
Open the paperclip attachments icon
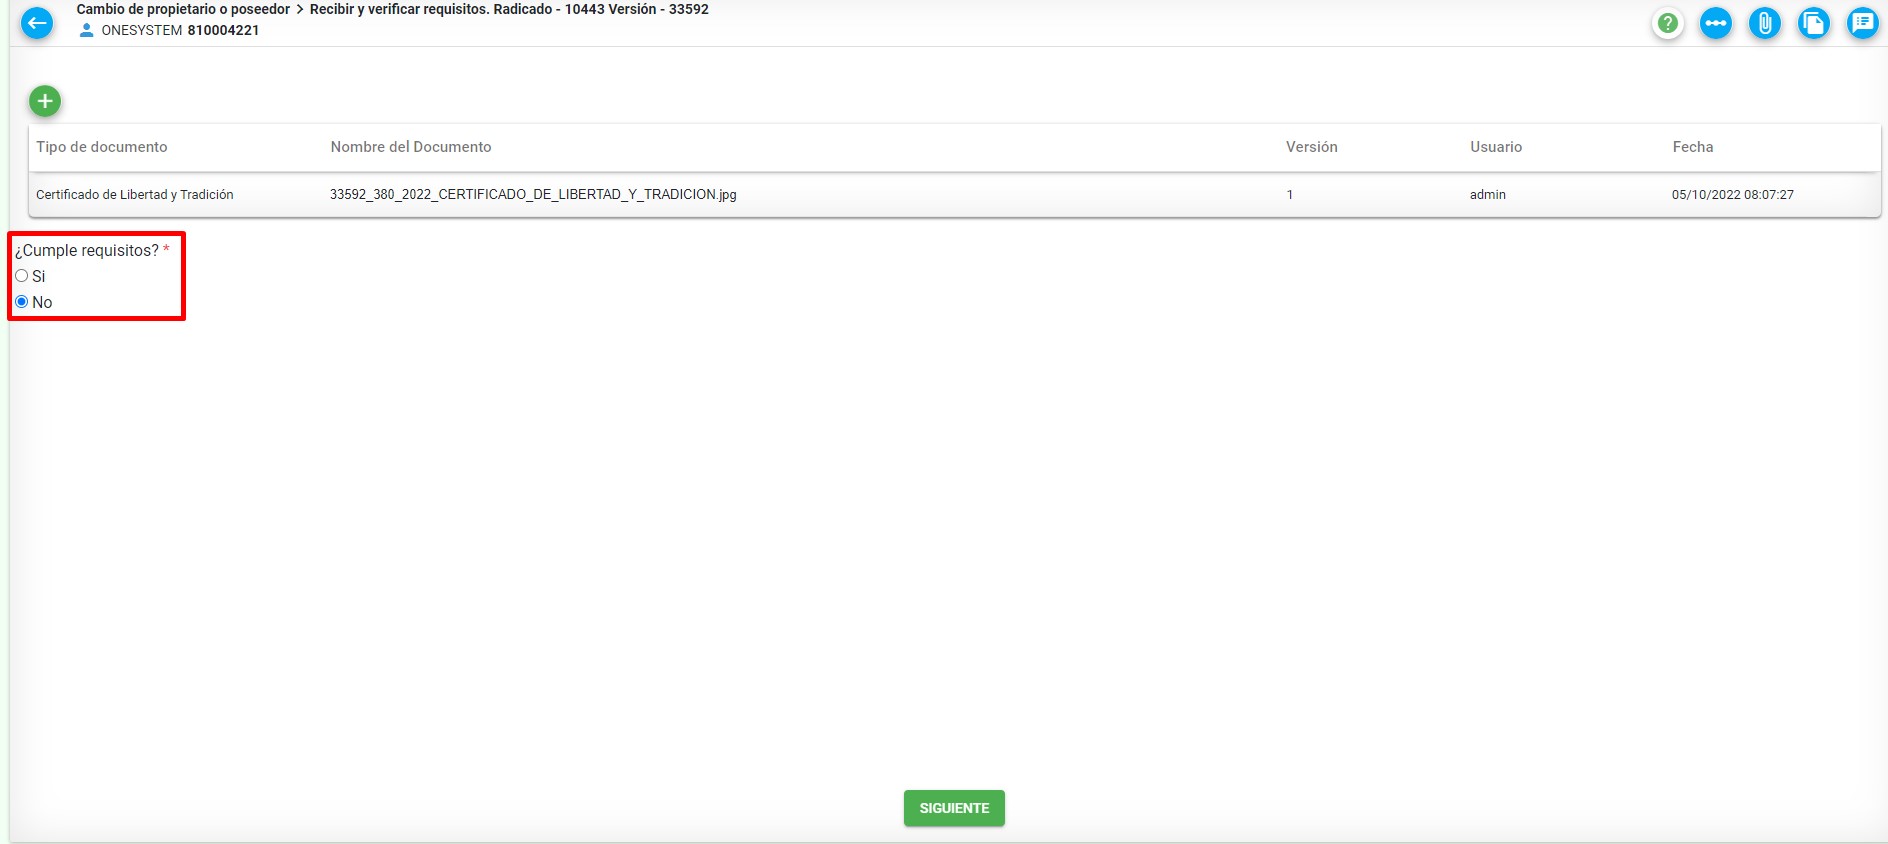[x=1765, y=22]
